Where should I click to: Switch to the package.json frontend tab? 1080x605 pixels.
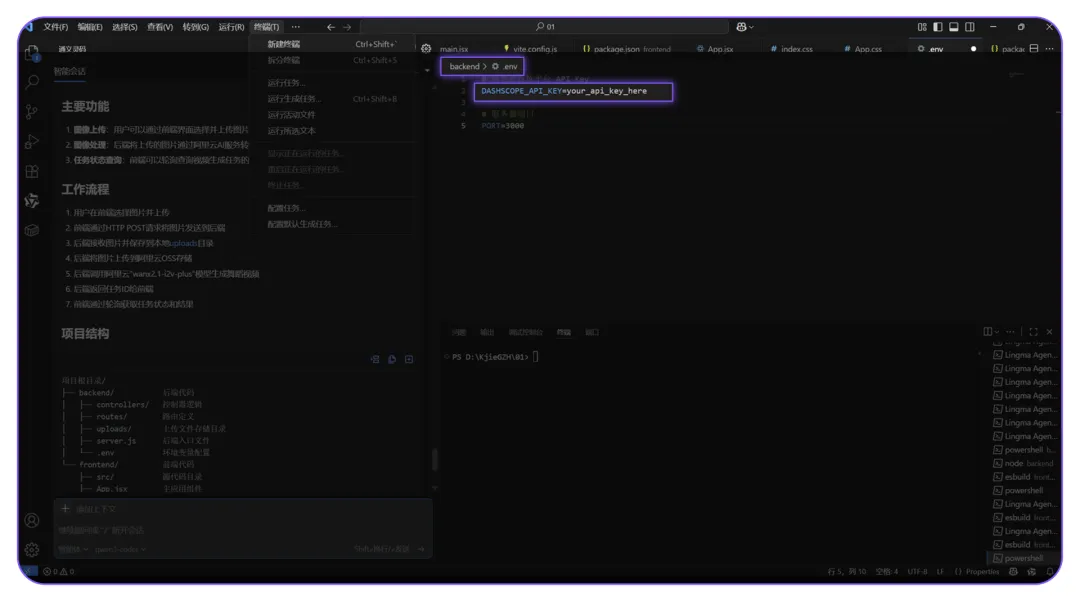tap(627, 49)
